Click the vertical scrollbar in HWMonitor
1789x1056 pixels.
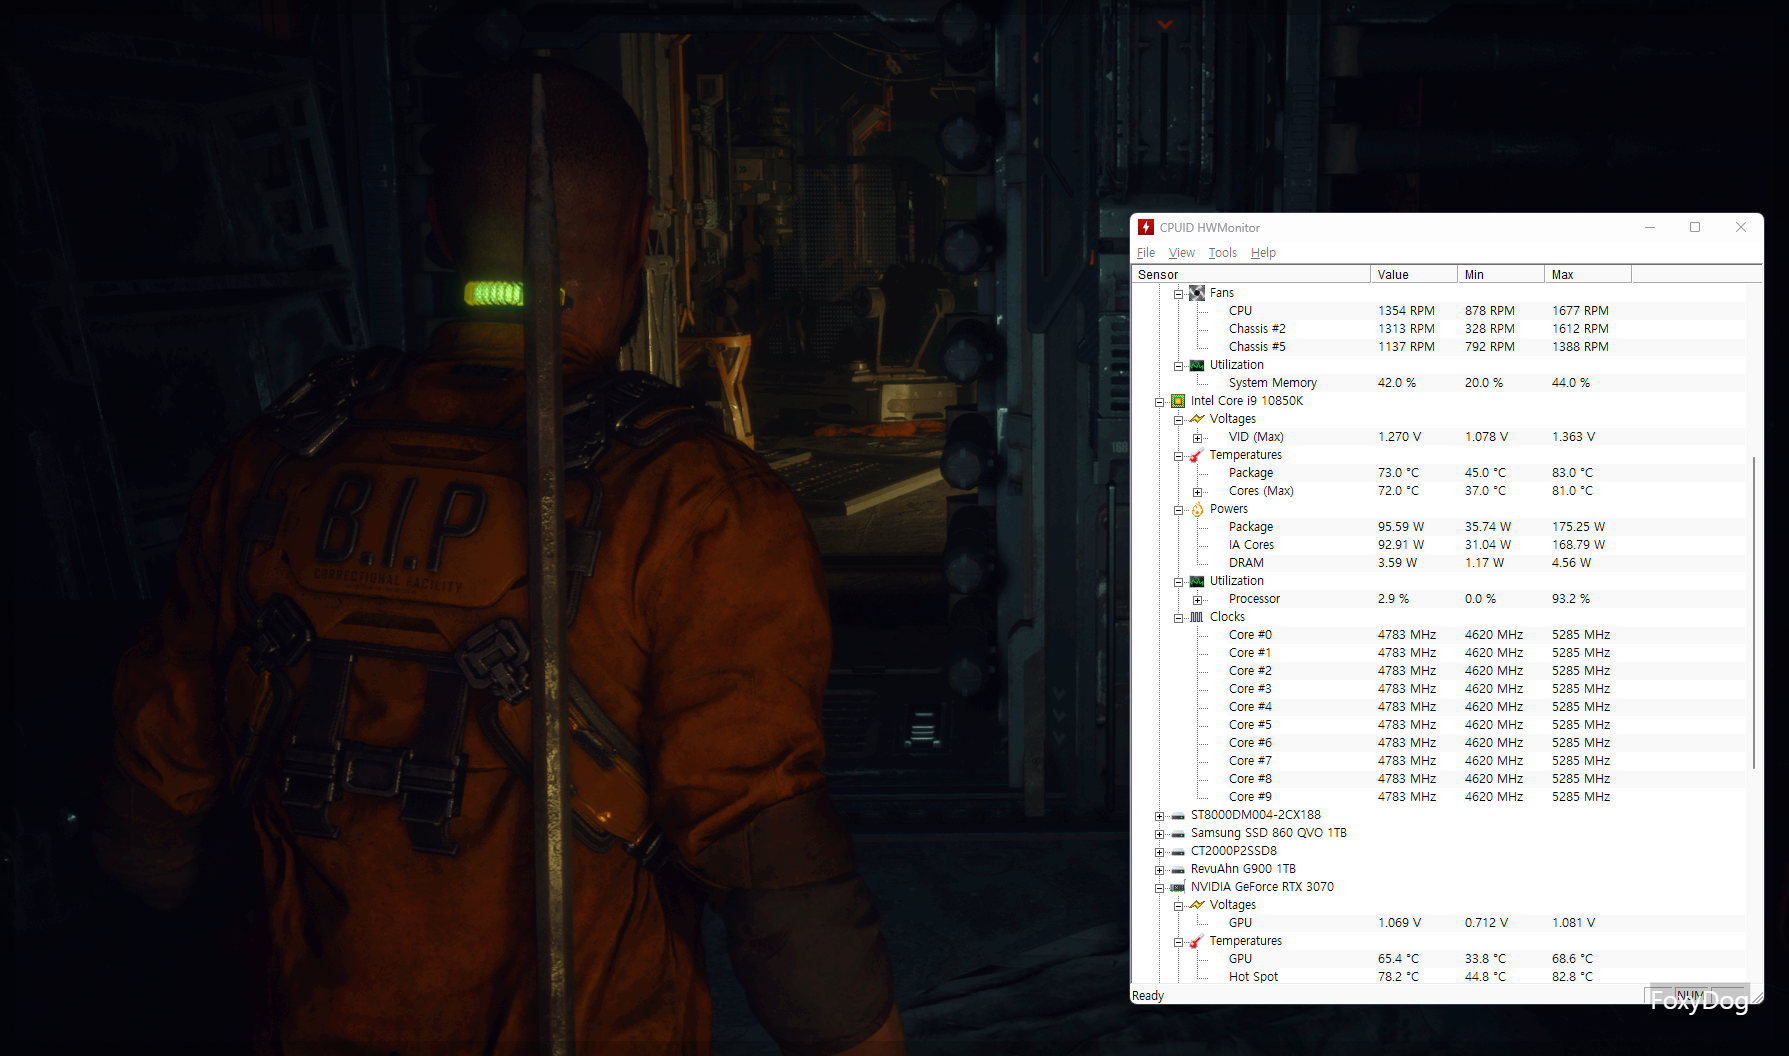pyautogui.click(x=1755, y=613)
